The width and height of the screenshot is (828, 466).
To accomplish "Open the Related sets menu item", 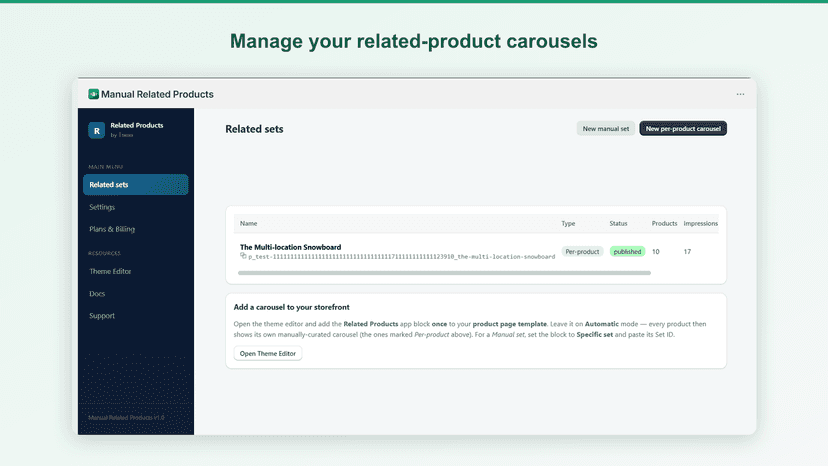I will coord(136,184).
